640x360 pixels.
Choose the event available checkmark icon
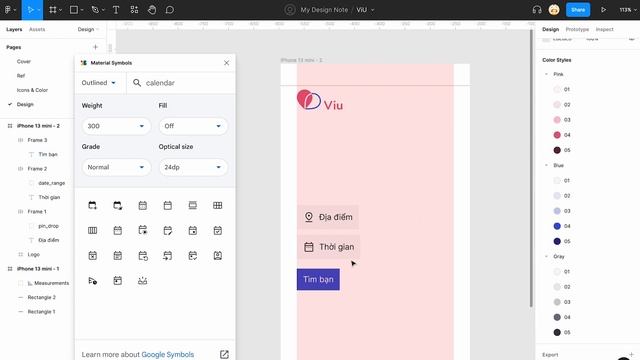click(x=218, y=231)
